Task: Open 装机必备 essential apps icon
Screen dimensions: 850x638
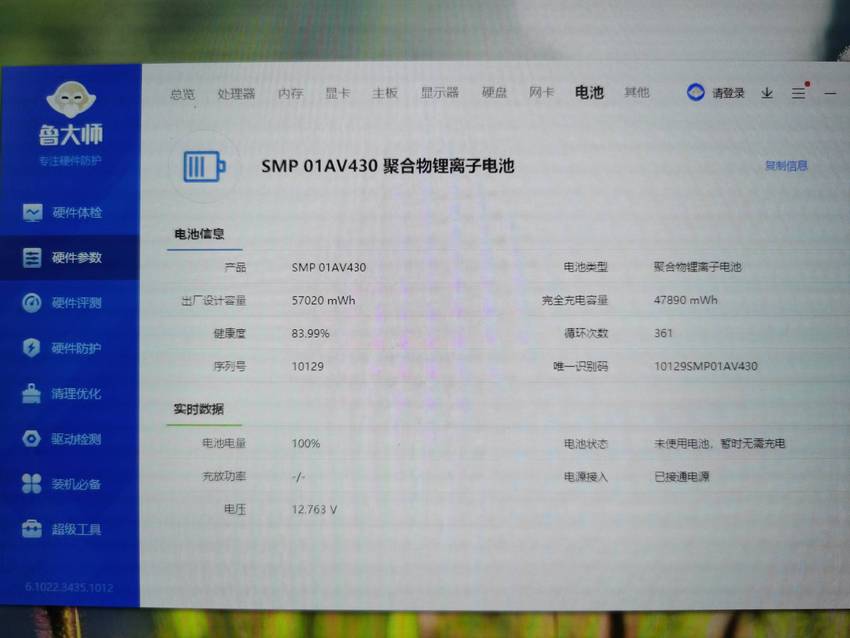Action: 31,484
